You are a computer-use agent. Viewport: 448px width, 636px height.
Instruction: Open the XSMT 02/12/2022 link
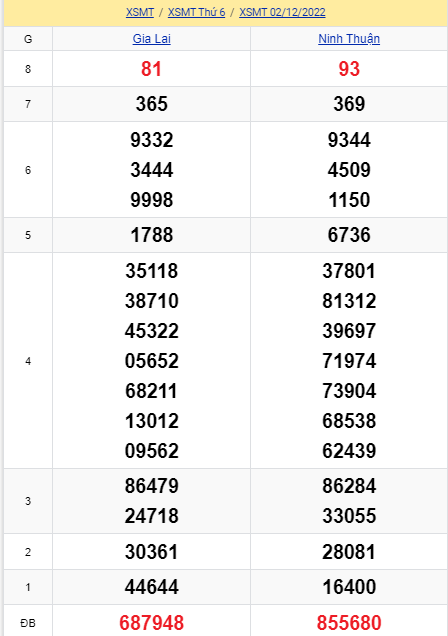282,12
